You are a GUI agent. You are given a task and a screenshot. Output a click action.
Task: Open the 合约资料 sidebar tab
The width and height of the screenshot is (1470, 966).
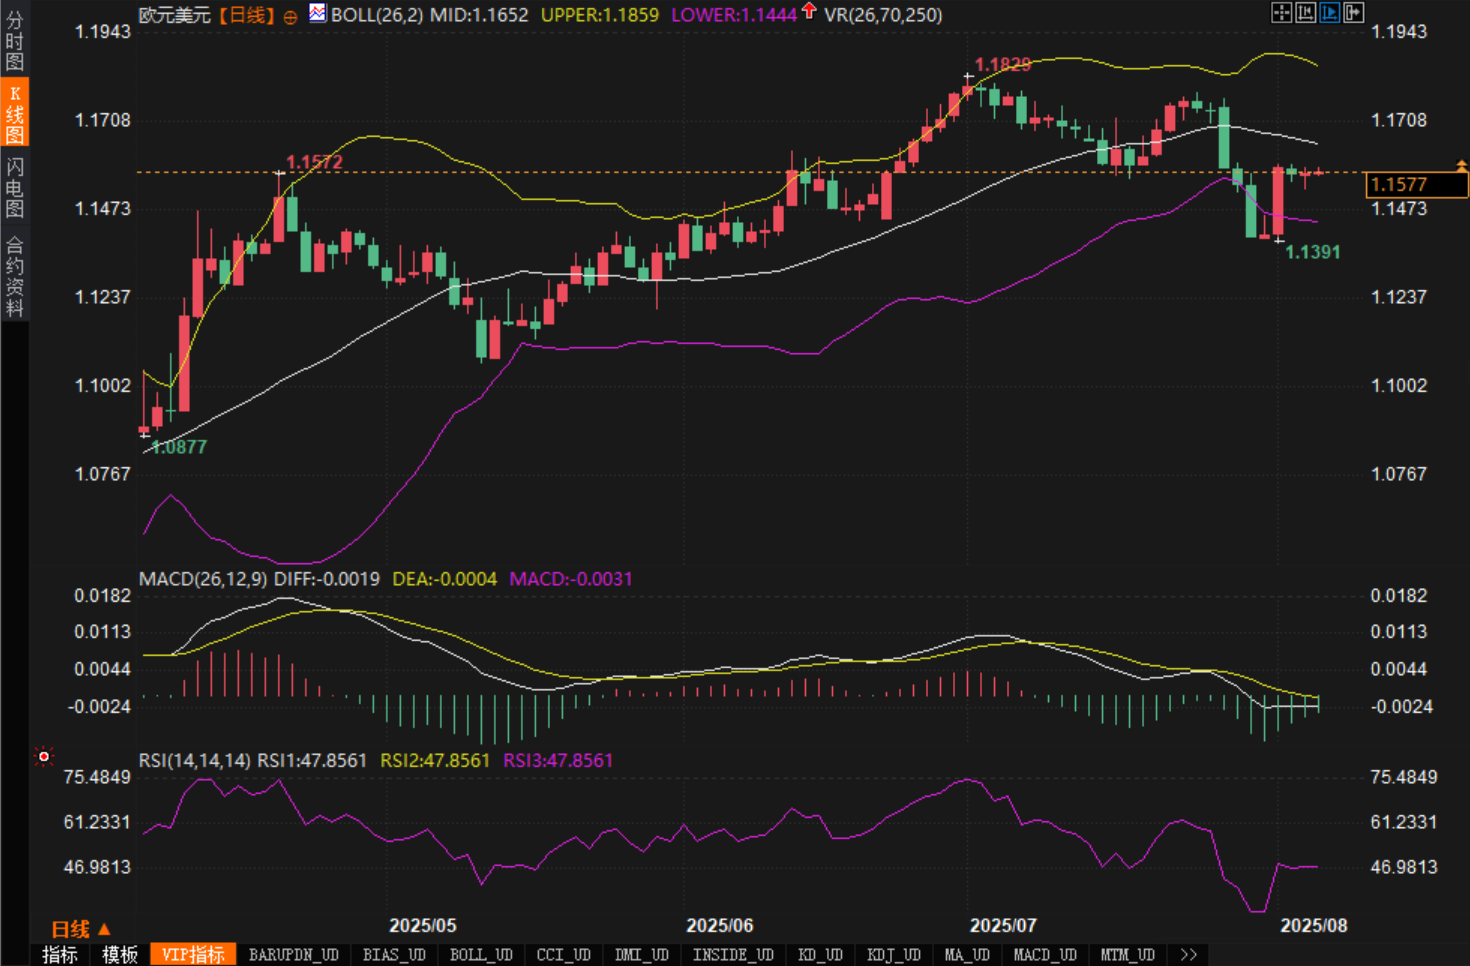(x=14, y=277)
